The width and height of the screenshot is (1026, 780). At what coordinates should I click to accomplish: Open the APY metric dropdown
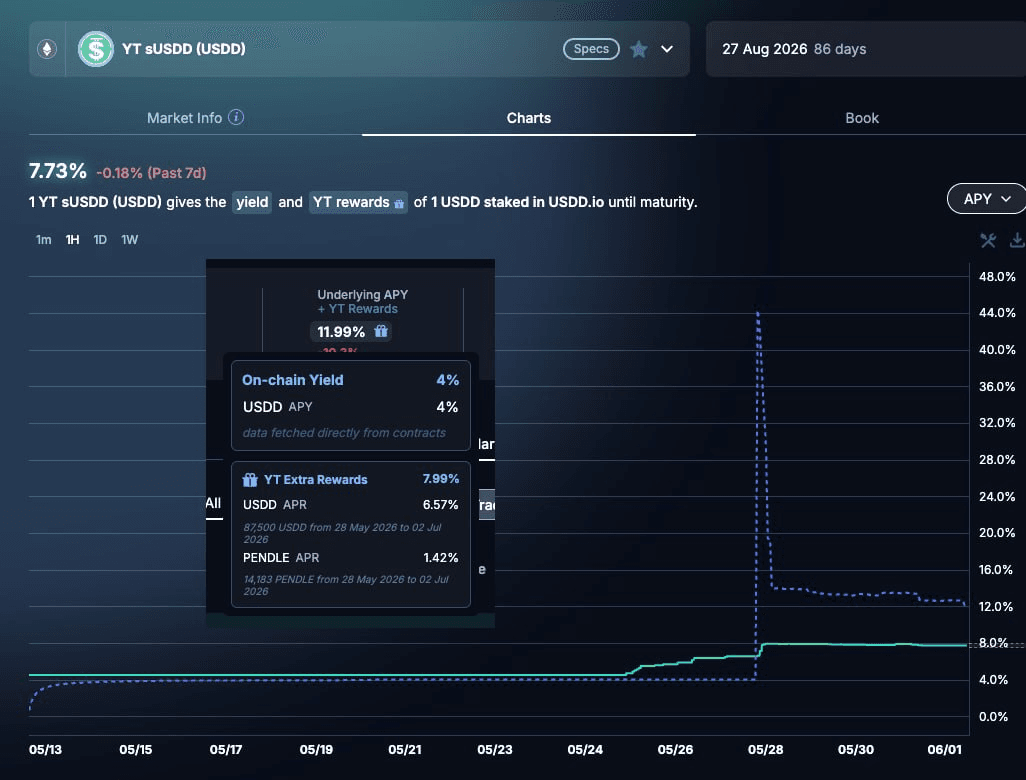pyautogui.click(x=987, y=198)
